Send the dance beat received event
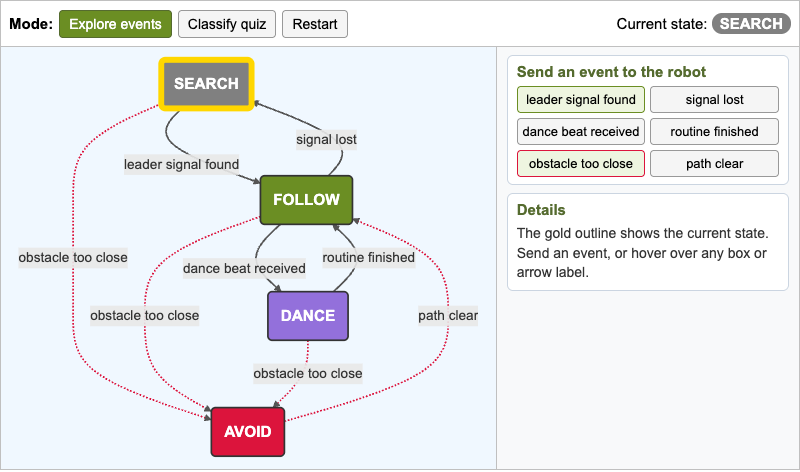Viewport: 800px width, 472px height. [x=581, y=132]
